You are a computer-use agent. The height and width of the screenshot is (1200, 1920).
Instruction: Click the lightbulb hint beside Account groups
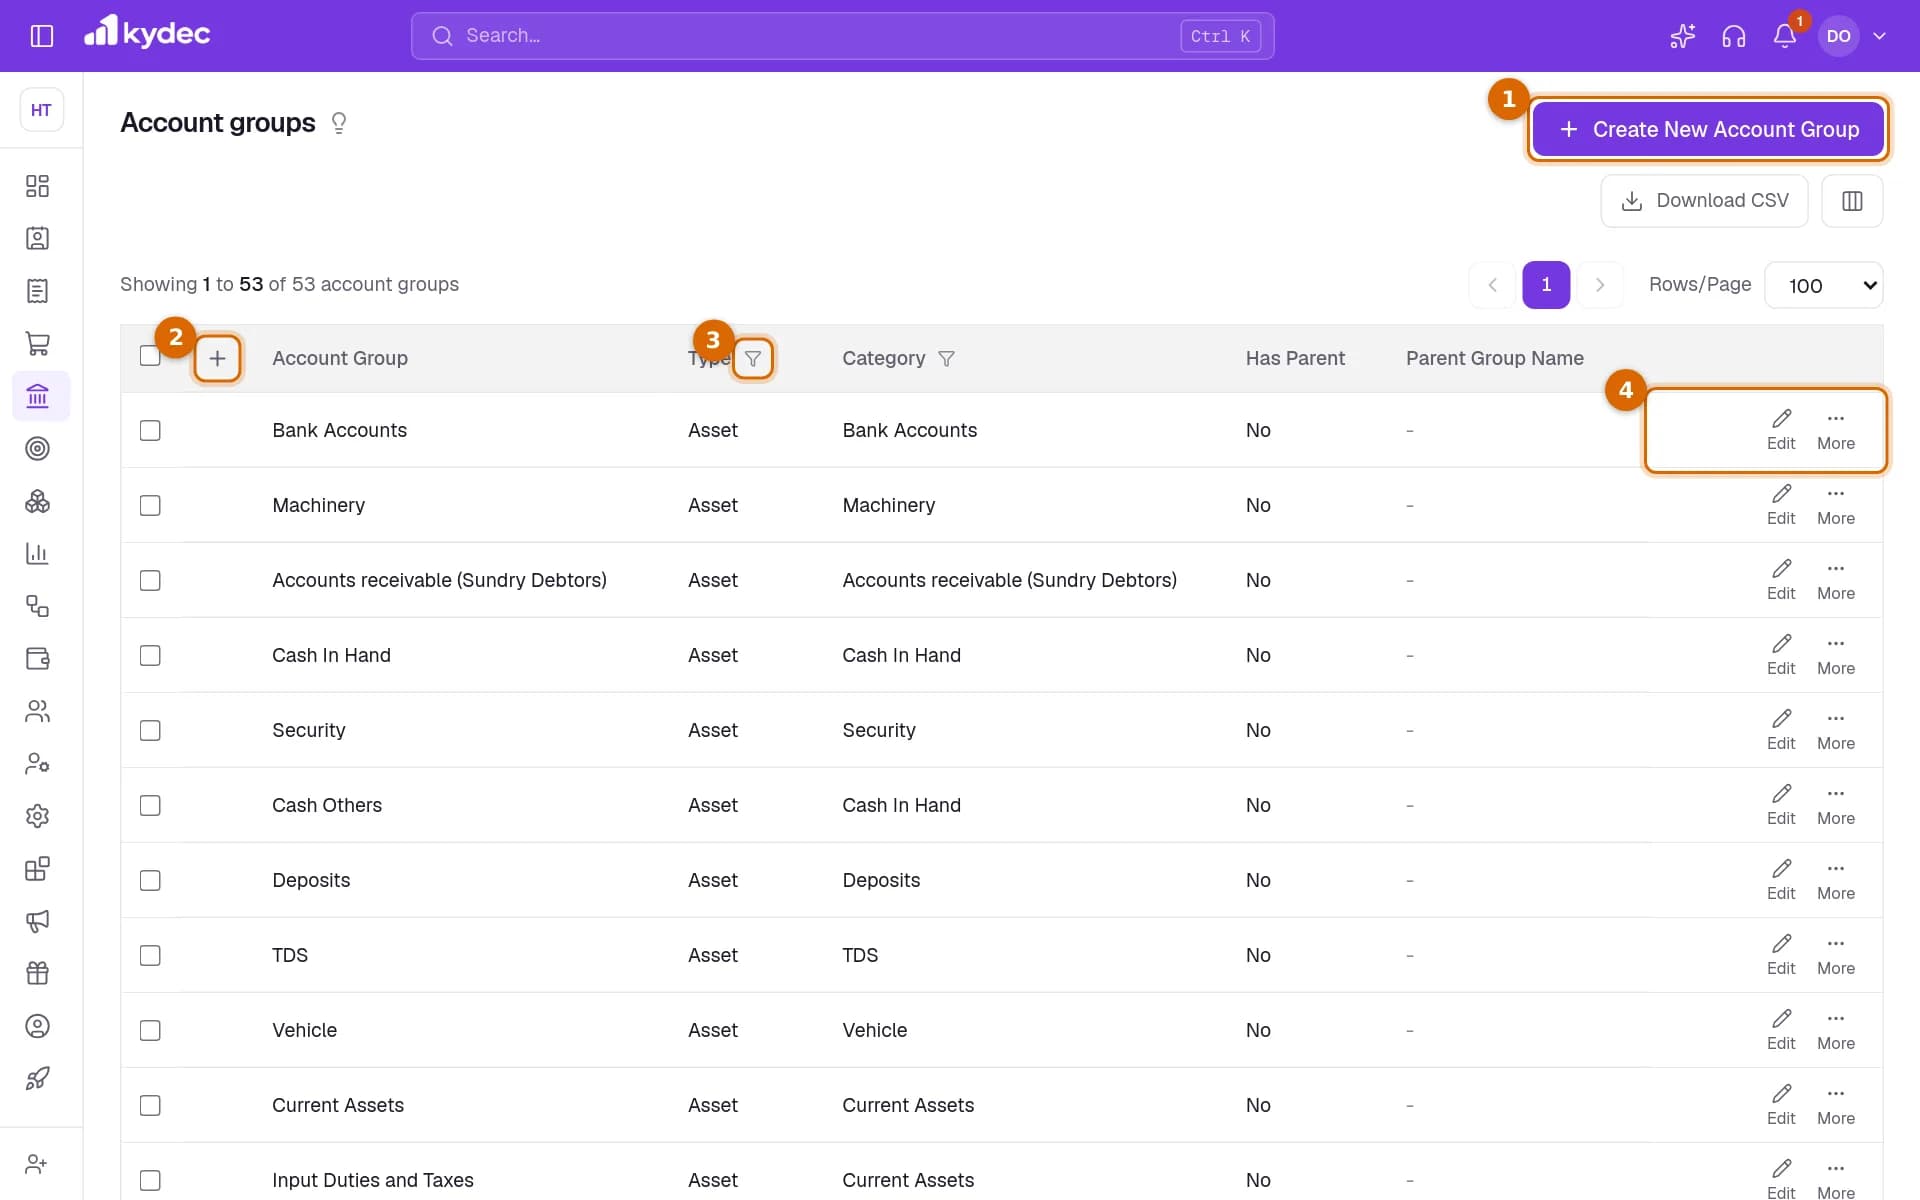[339, 123]
